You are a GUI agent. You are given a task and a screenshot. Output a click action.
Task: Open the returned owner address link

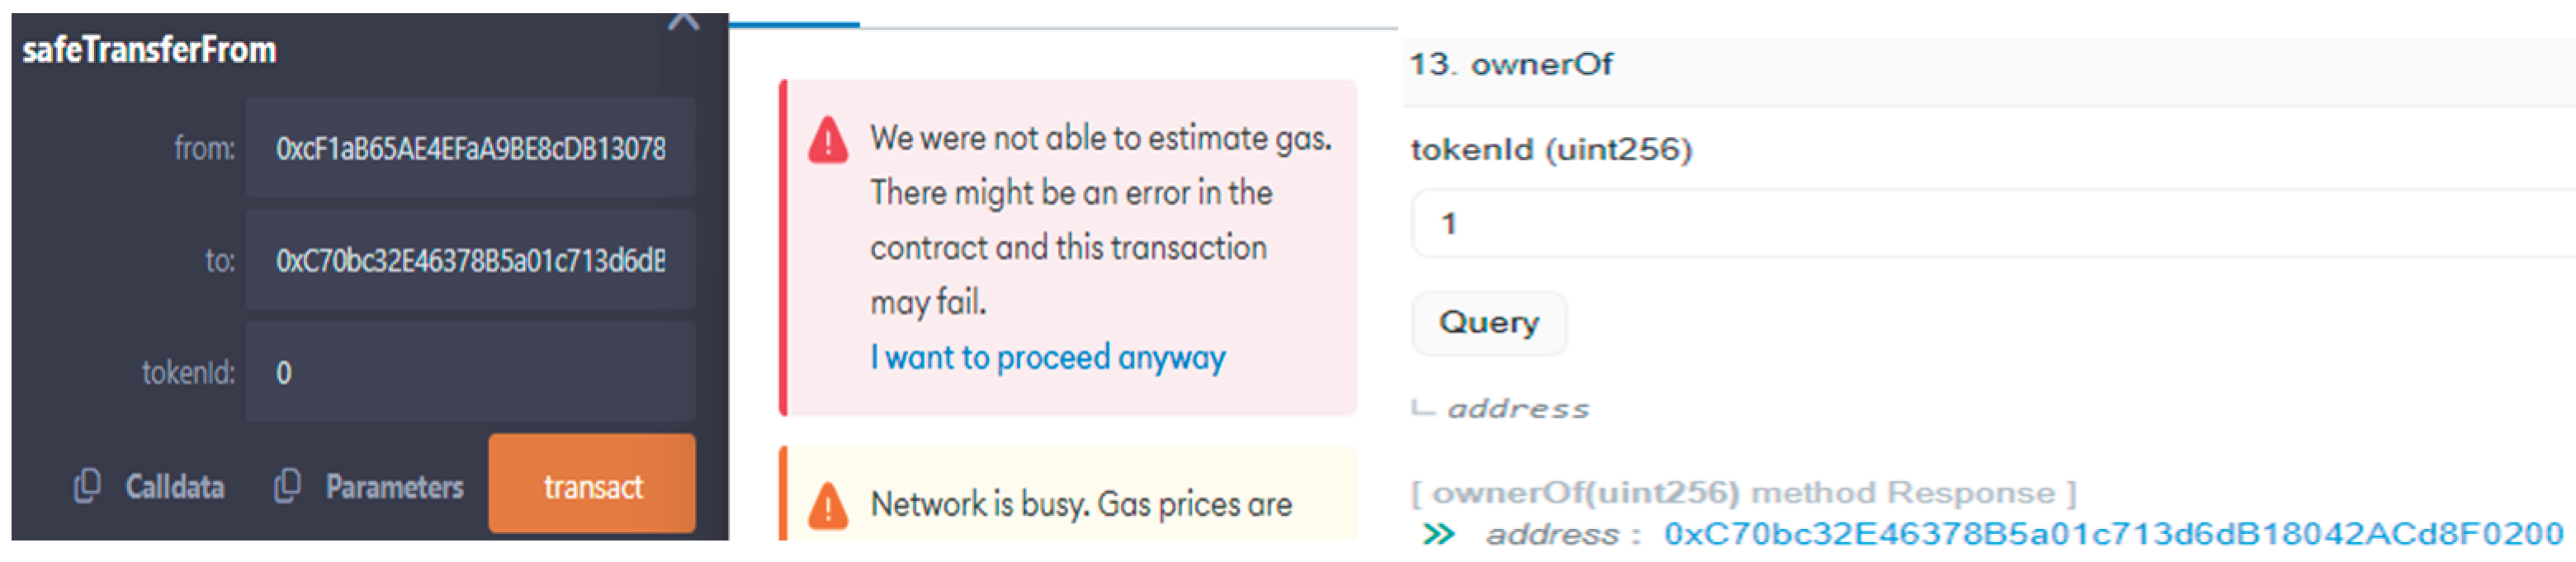(2112, 534)
